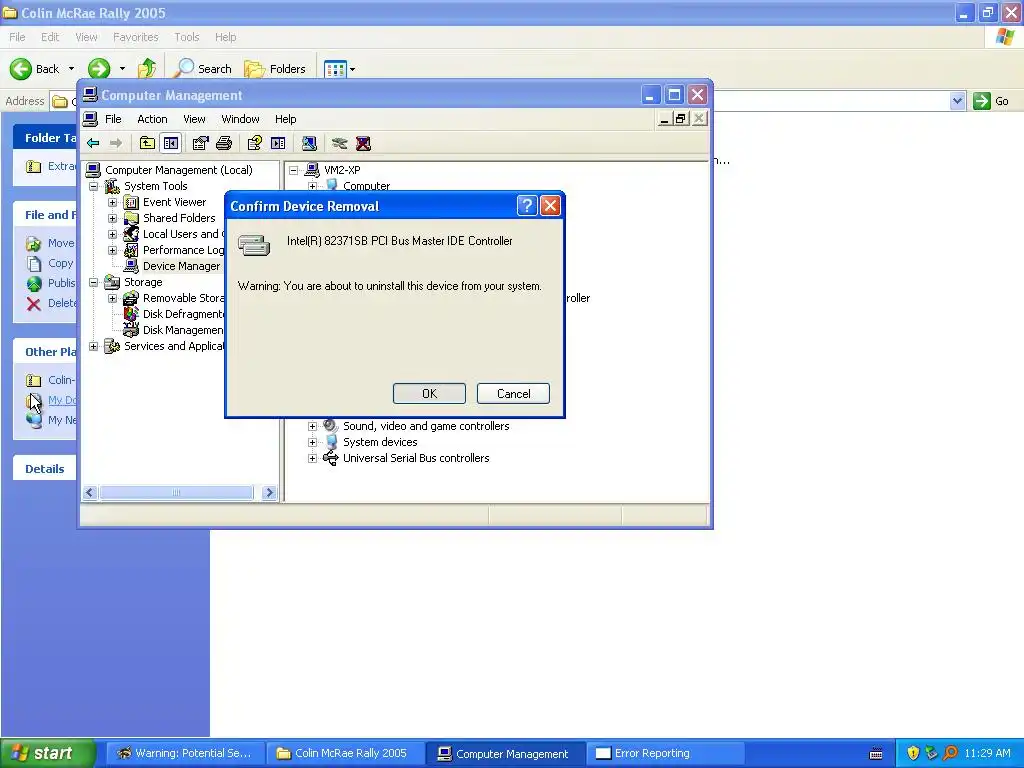Click the Uninstall device red X icon
This screenshot has width=1024, height=768.
tap(363, 144)
